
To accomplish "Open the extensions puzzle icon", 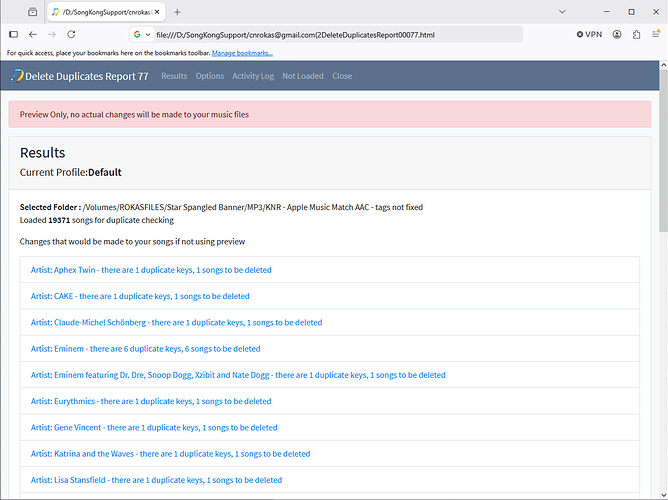I will [636, 34].
